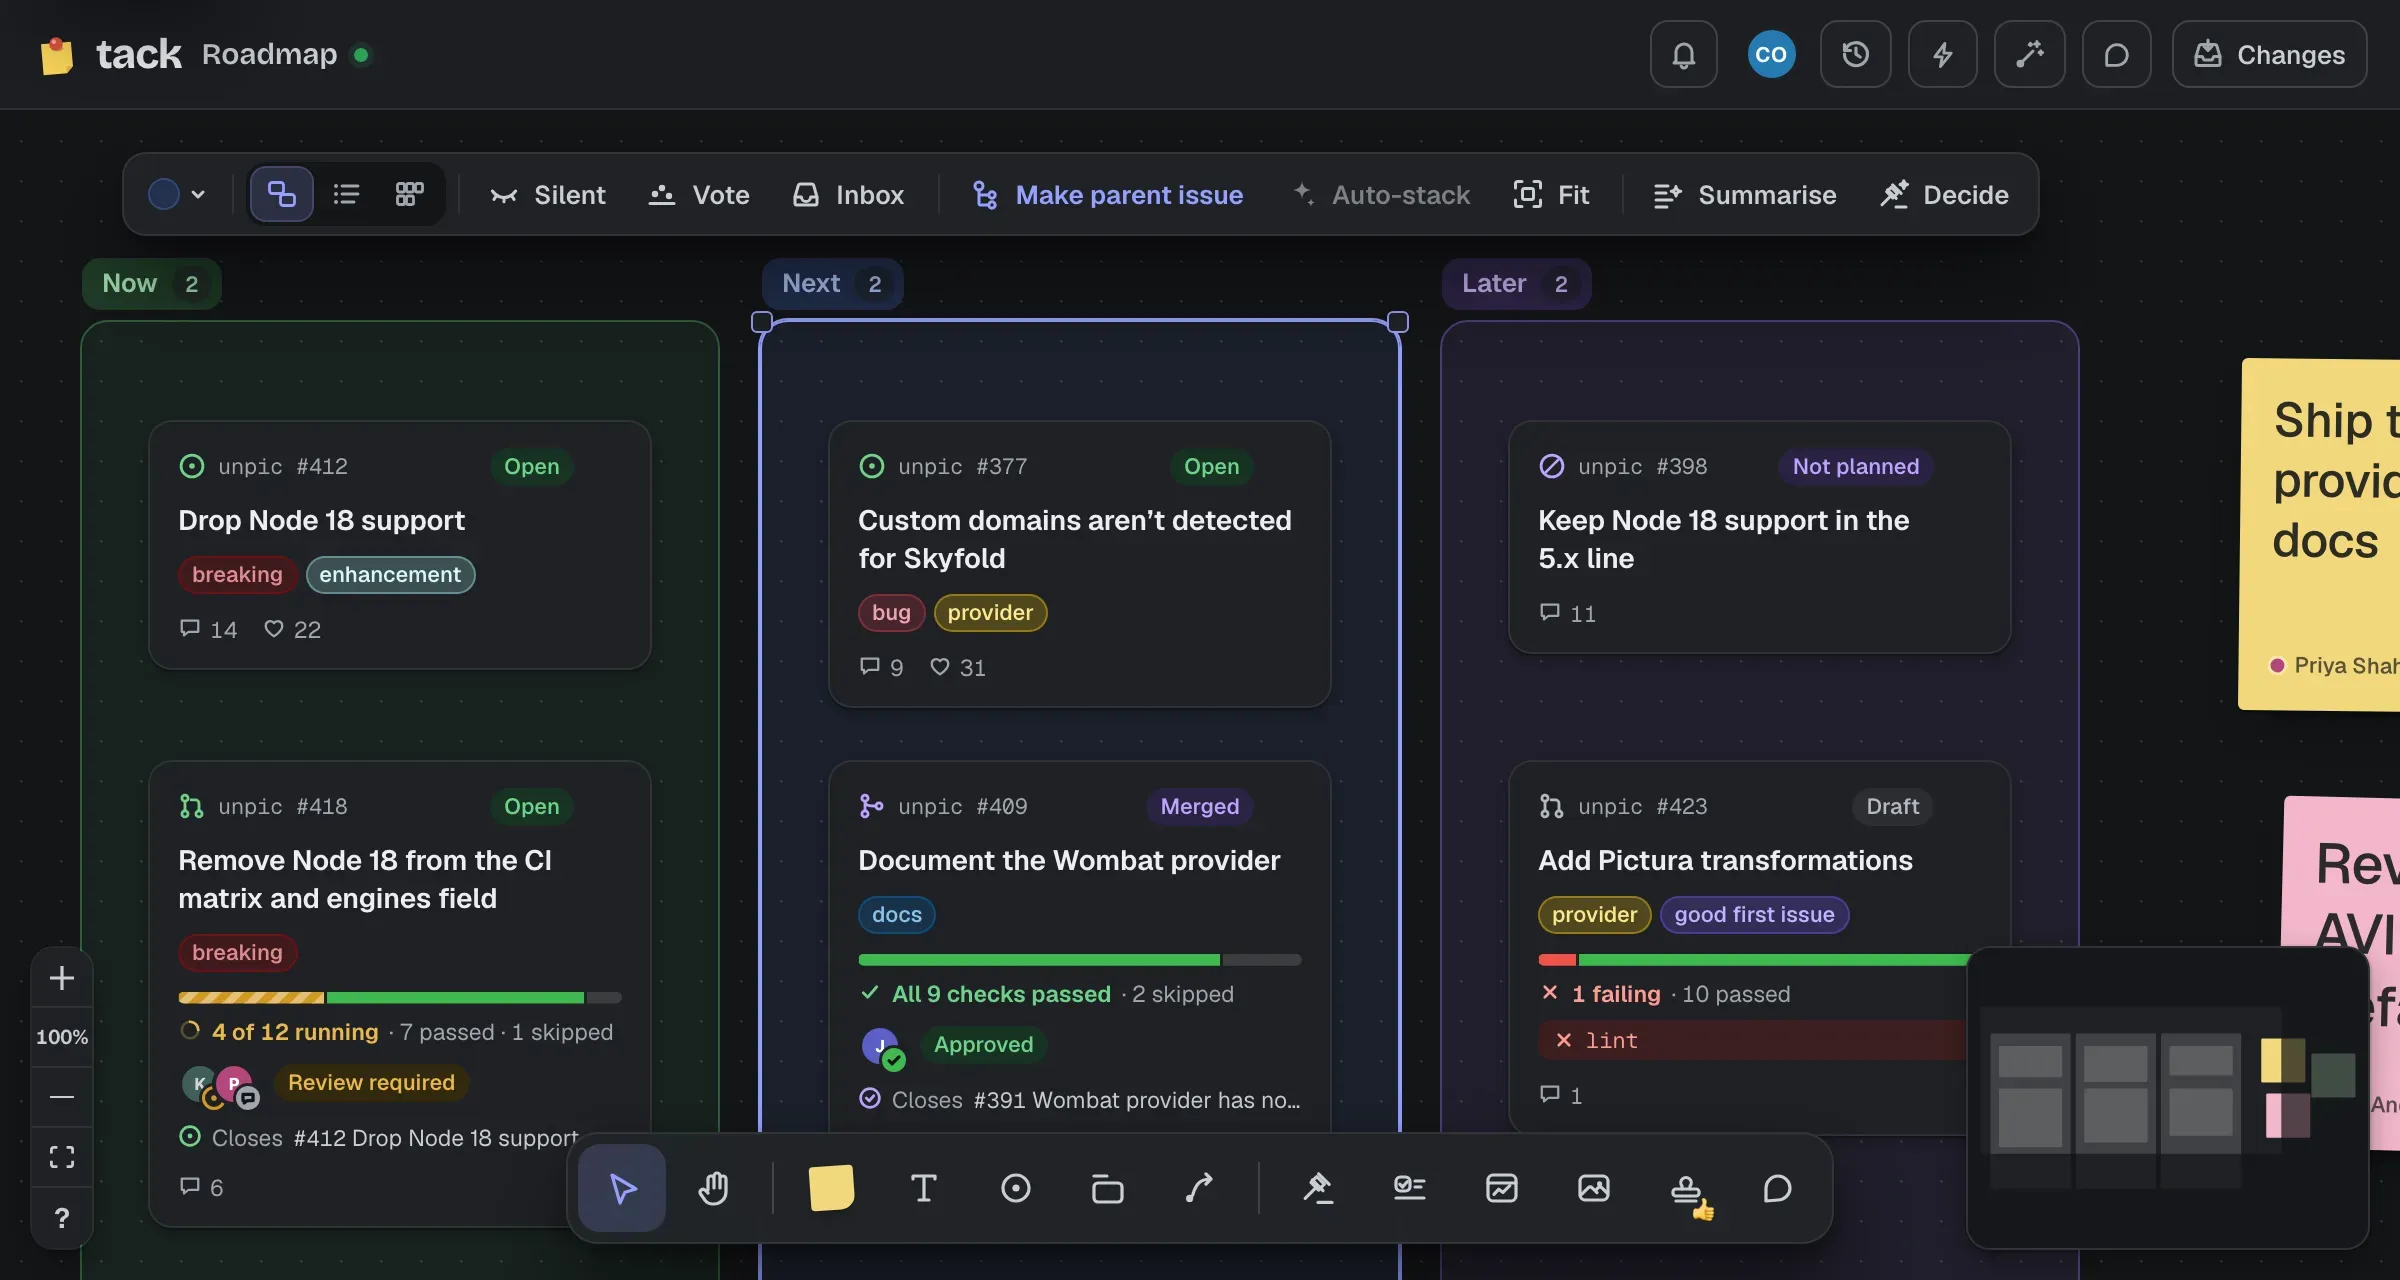The image size is (2400, 1280).
Task: Click the Review required badge
Action: (x=371, y=1082)
